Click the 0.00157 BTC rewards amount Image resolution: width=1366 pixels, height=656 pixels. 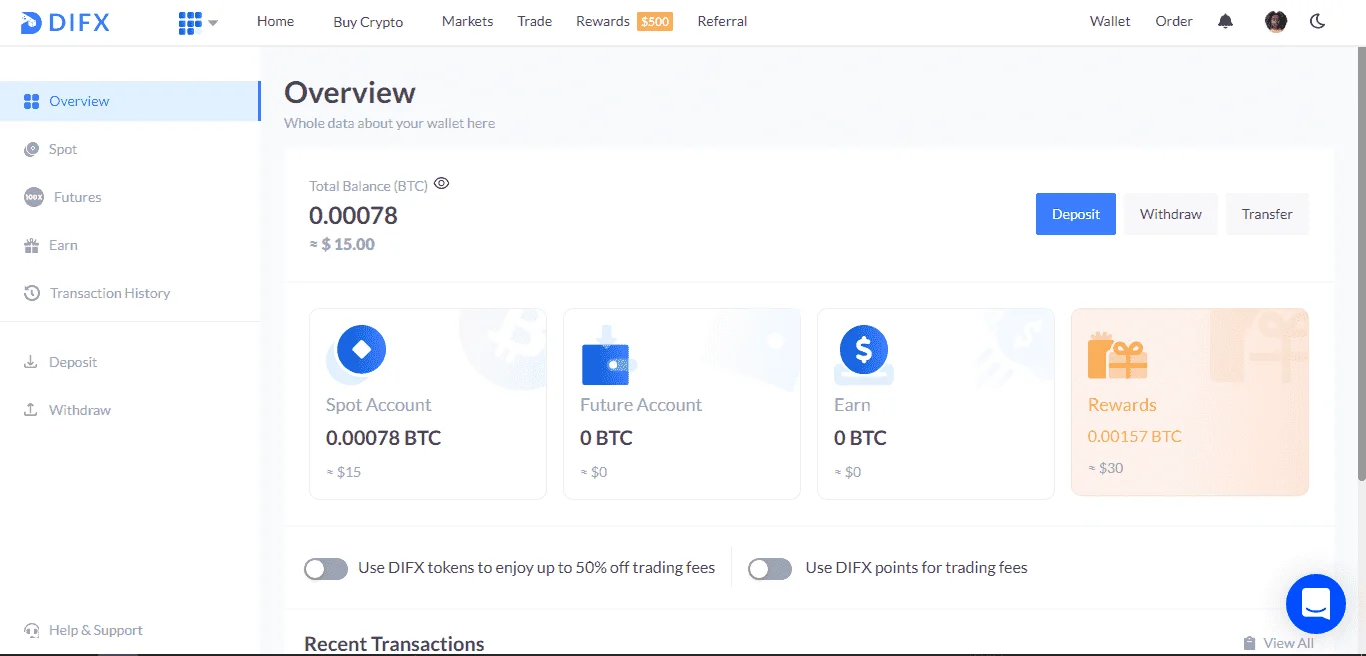1135,436
